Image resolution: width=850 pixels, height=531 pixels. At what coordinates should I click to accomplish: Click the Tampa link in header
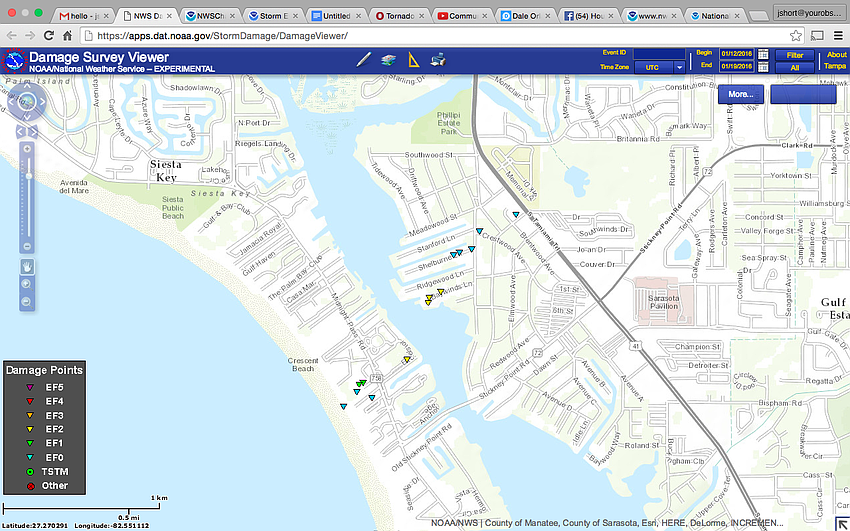pyautogui.click(x=835, y=66)
